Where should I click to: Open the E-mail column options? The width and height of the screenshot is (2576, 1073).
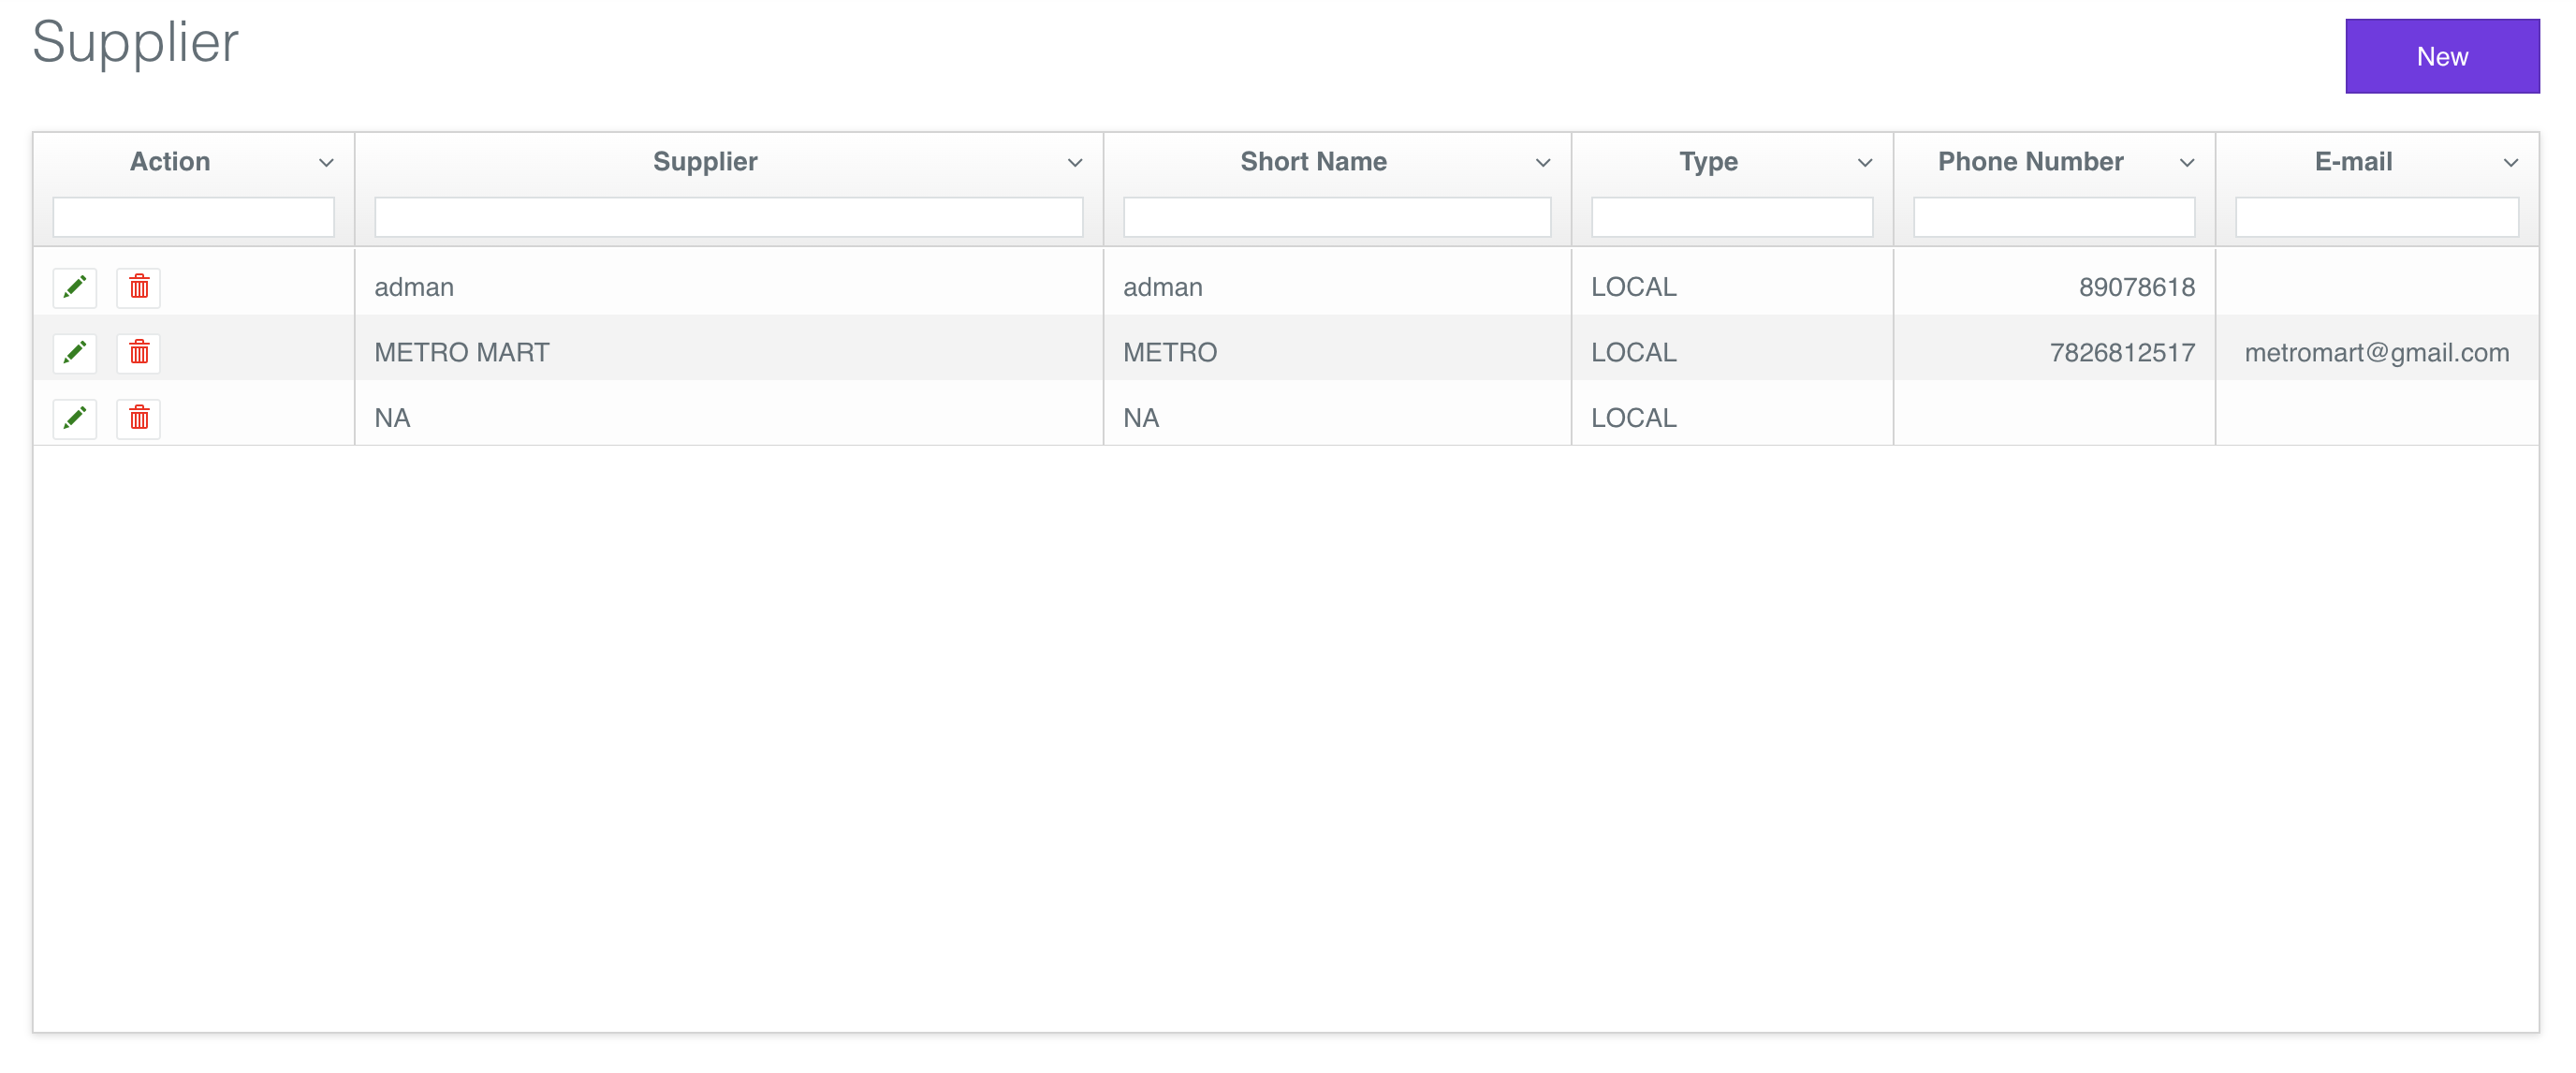pyautogui.click(x=2511, y=161)
